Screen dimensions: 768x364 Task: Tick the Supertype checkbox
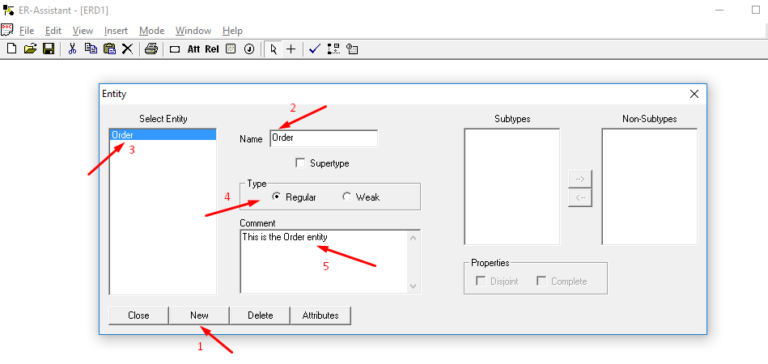pos(300,163)
